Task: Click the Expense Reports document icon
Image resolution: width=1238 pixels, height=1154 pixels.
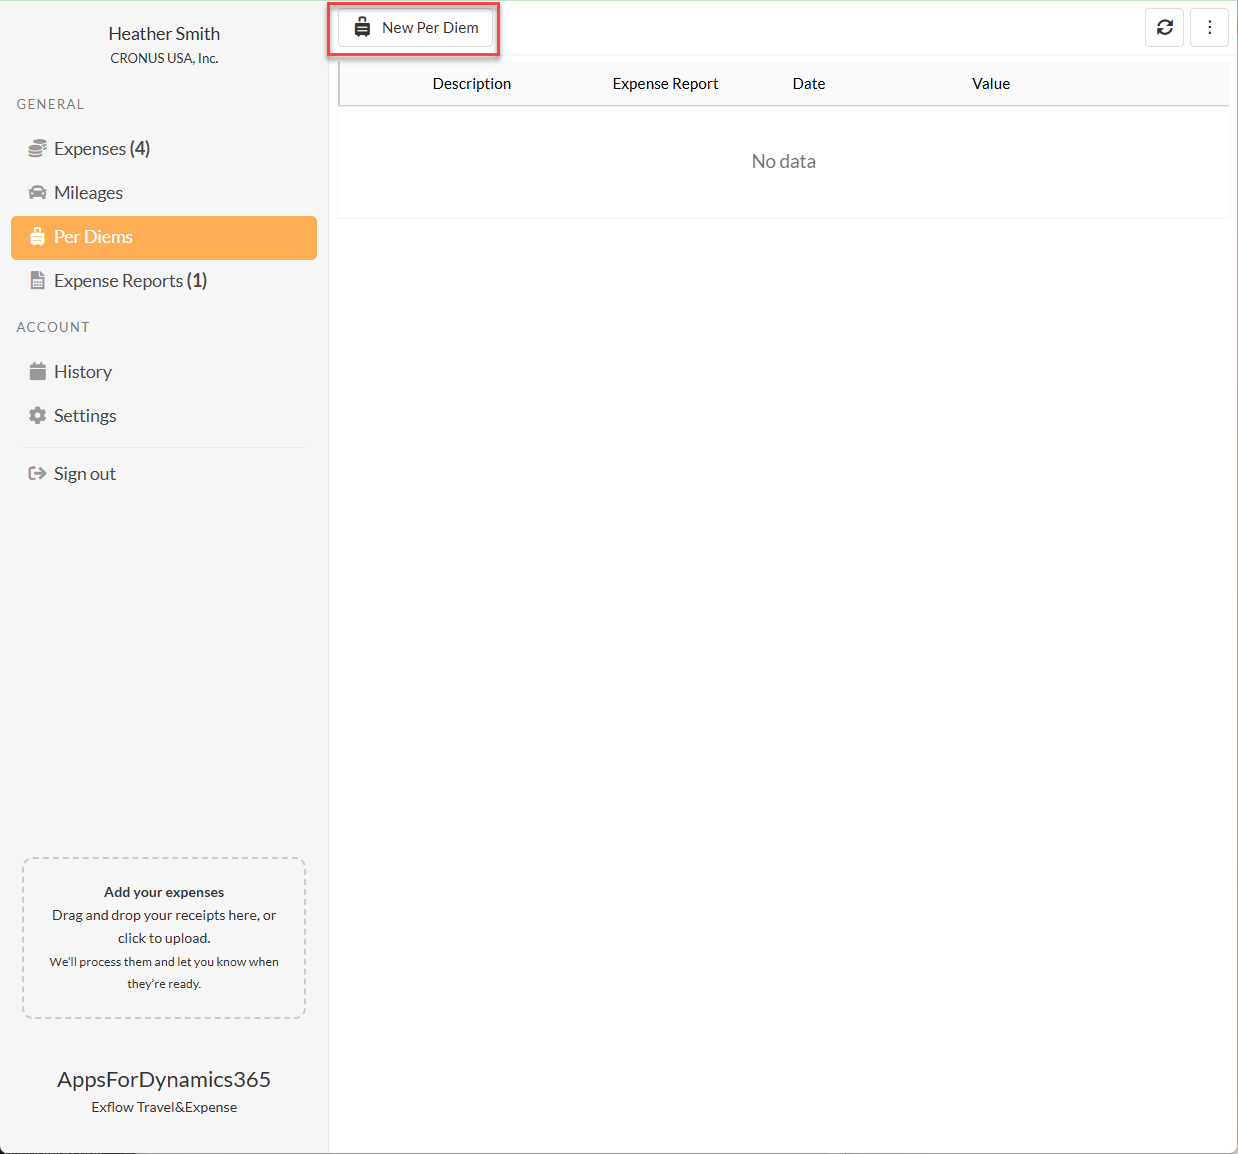Action: (x=37, y=281)
